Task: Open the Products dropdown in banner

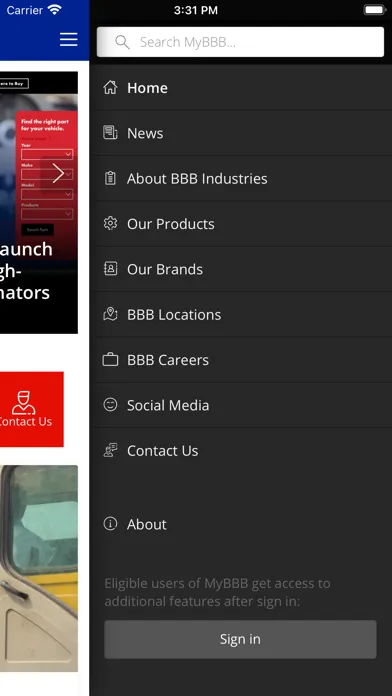Action: tap(47, 214)
